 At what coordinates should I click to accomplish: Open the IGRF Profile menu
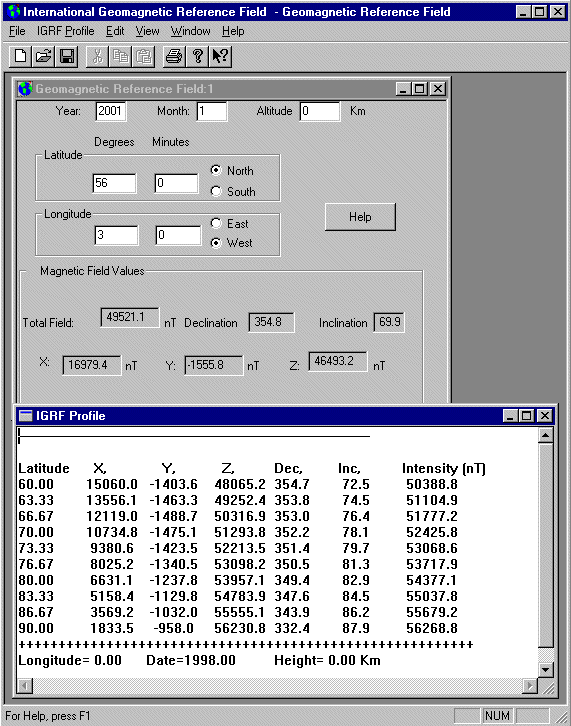(65, 31)
